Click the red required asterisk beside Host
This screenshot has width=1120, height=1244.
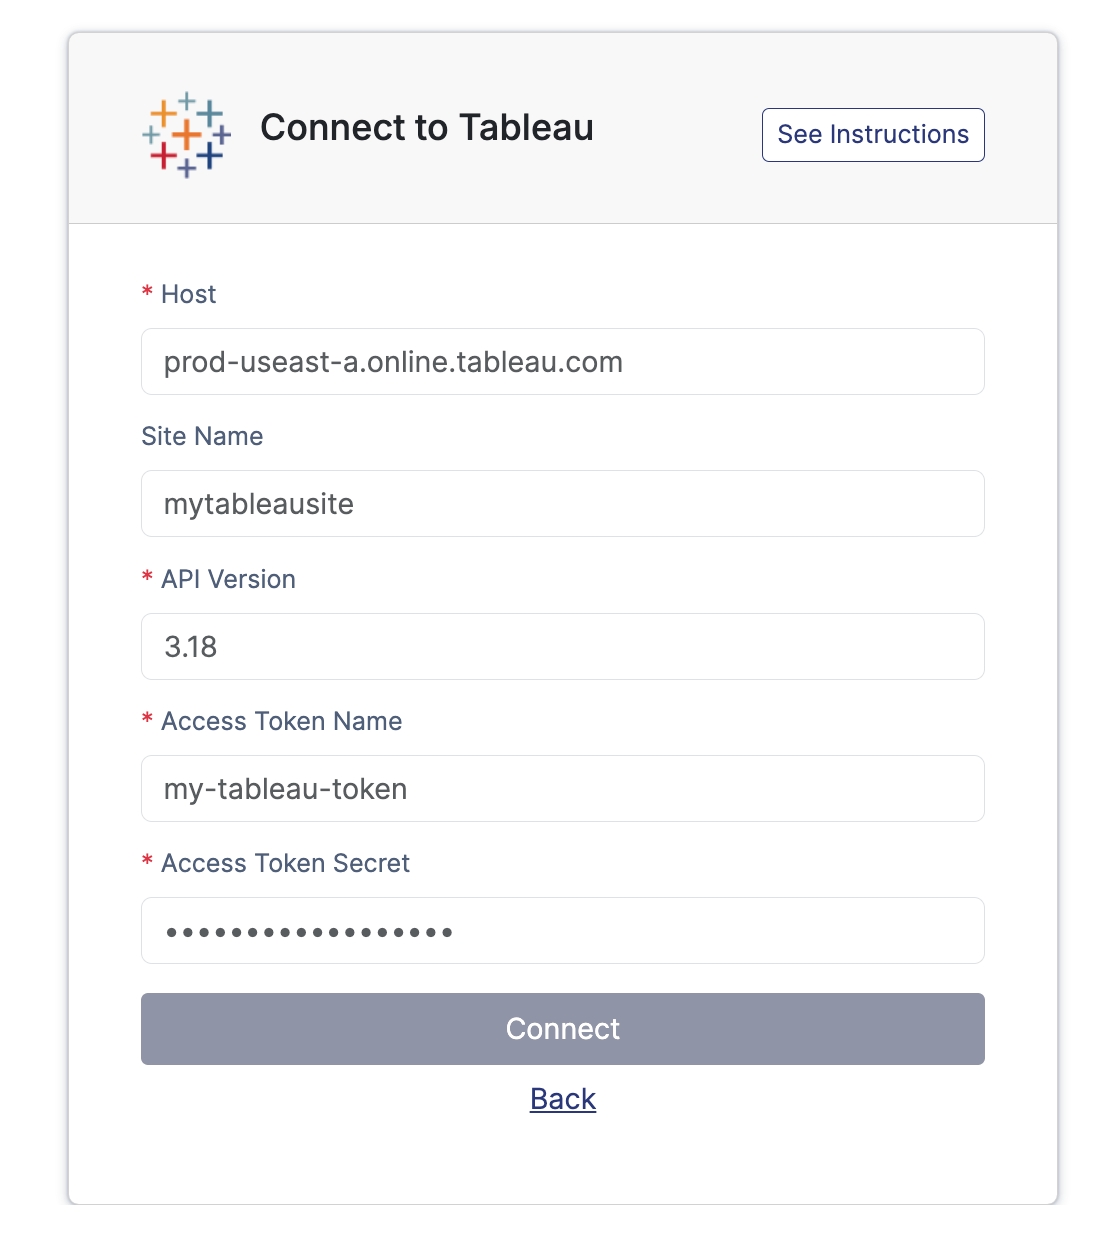(x=147, y=292)
